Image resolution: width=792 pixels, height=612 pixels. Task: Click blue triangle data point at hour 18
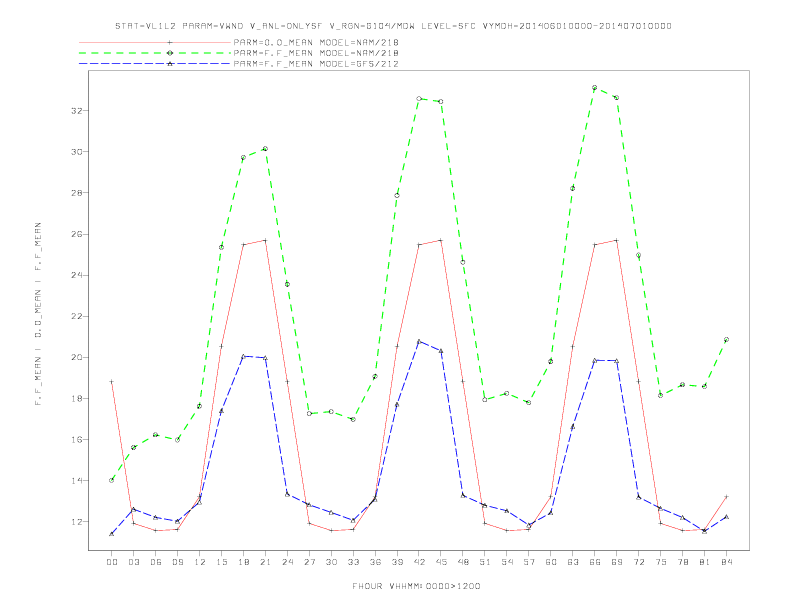pyautogui.click(x=243, y=356)
